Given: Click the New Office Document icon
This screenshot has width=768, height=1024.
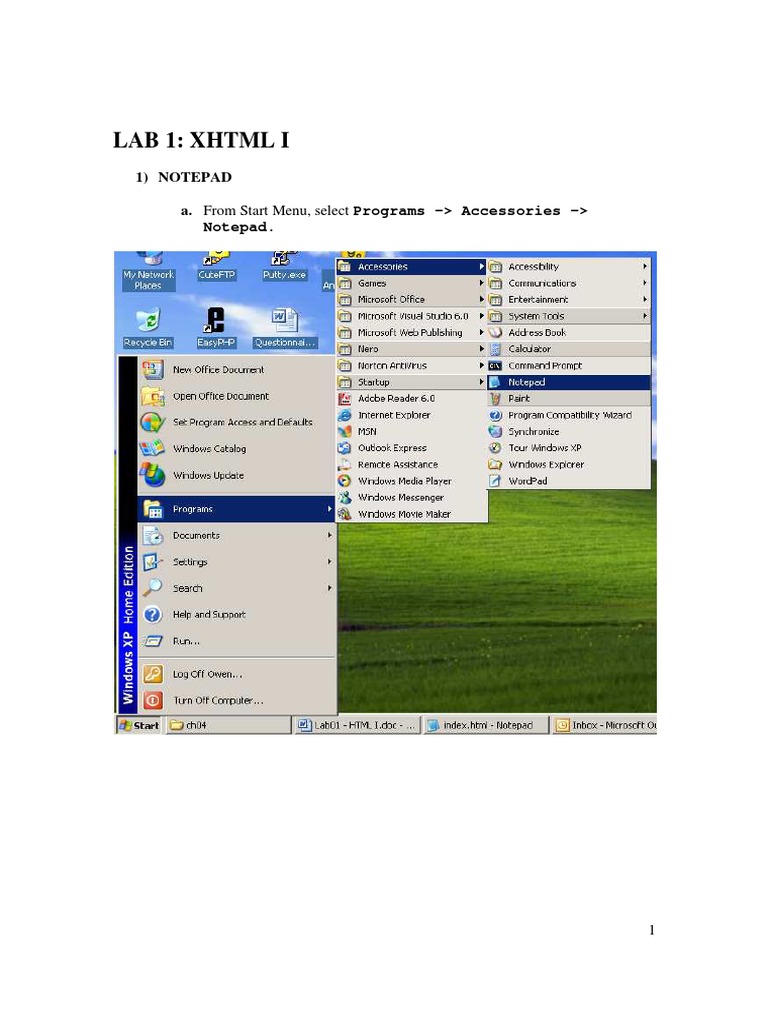Looking at the screenshot, I should coord(153,370).
